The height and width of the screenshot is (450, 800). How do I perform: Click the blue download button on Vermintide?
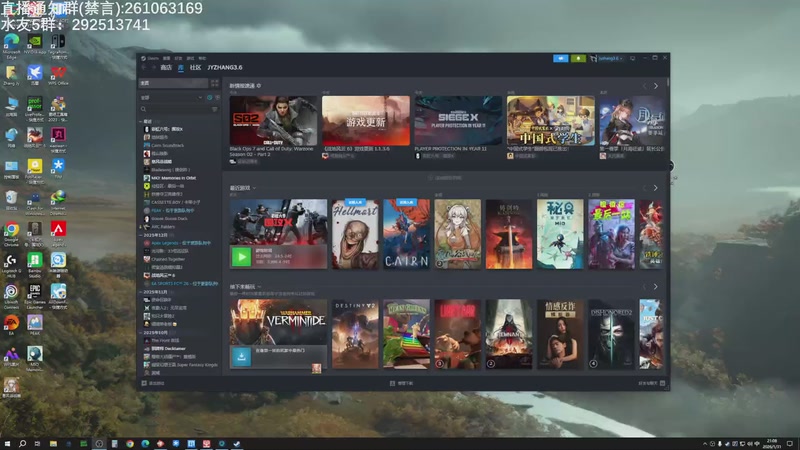coord(241,357)
